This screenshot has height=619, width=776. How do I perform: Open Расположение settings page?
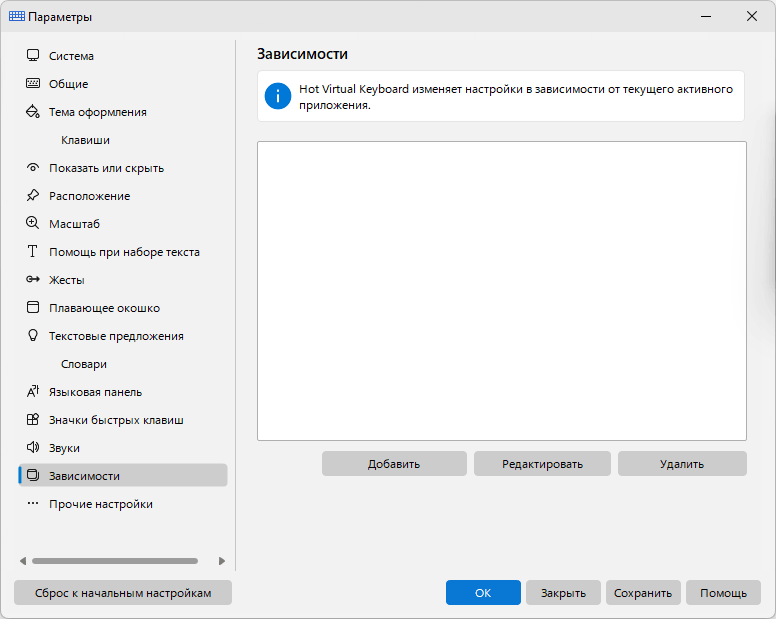click(123, 196)
